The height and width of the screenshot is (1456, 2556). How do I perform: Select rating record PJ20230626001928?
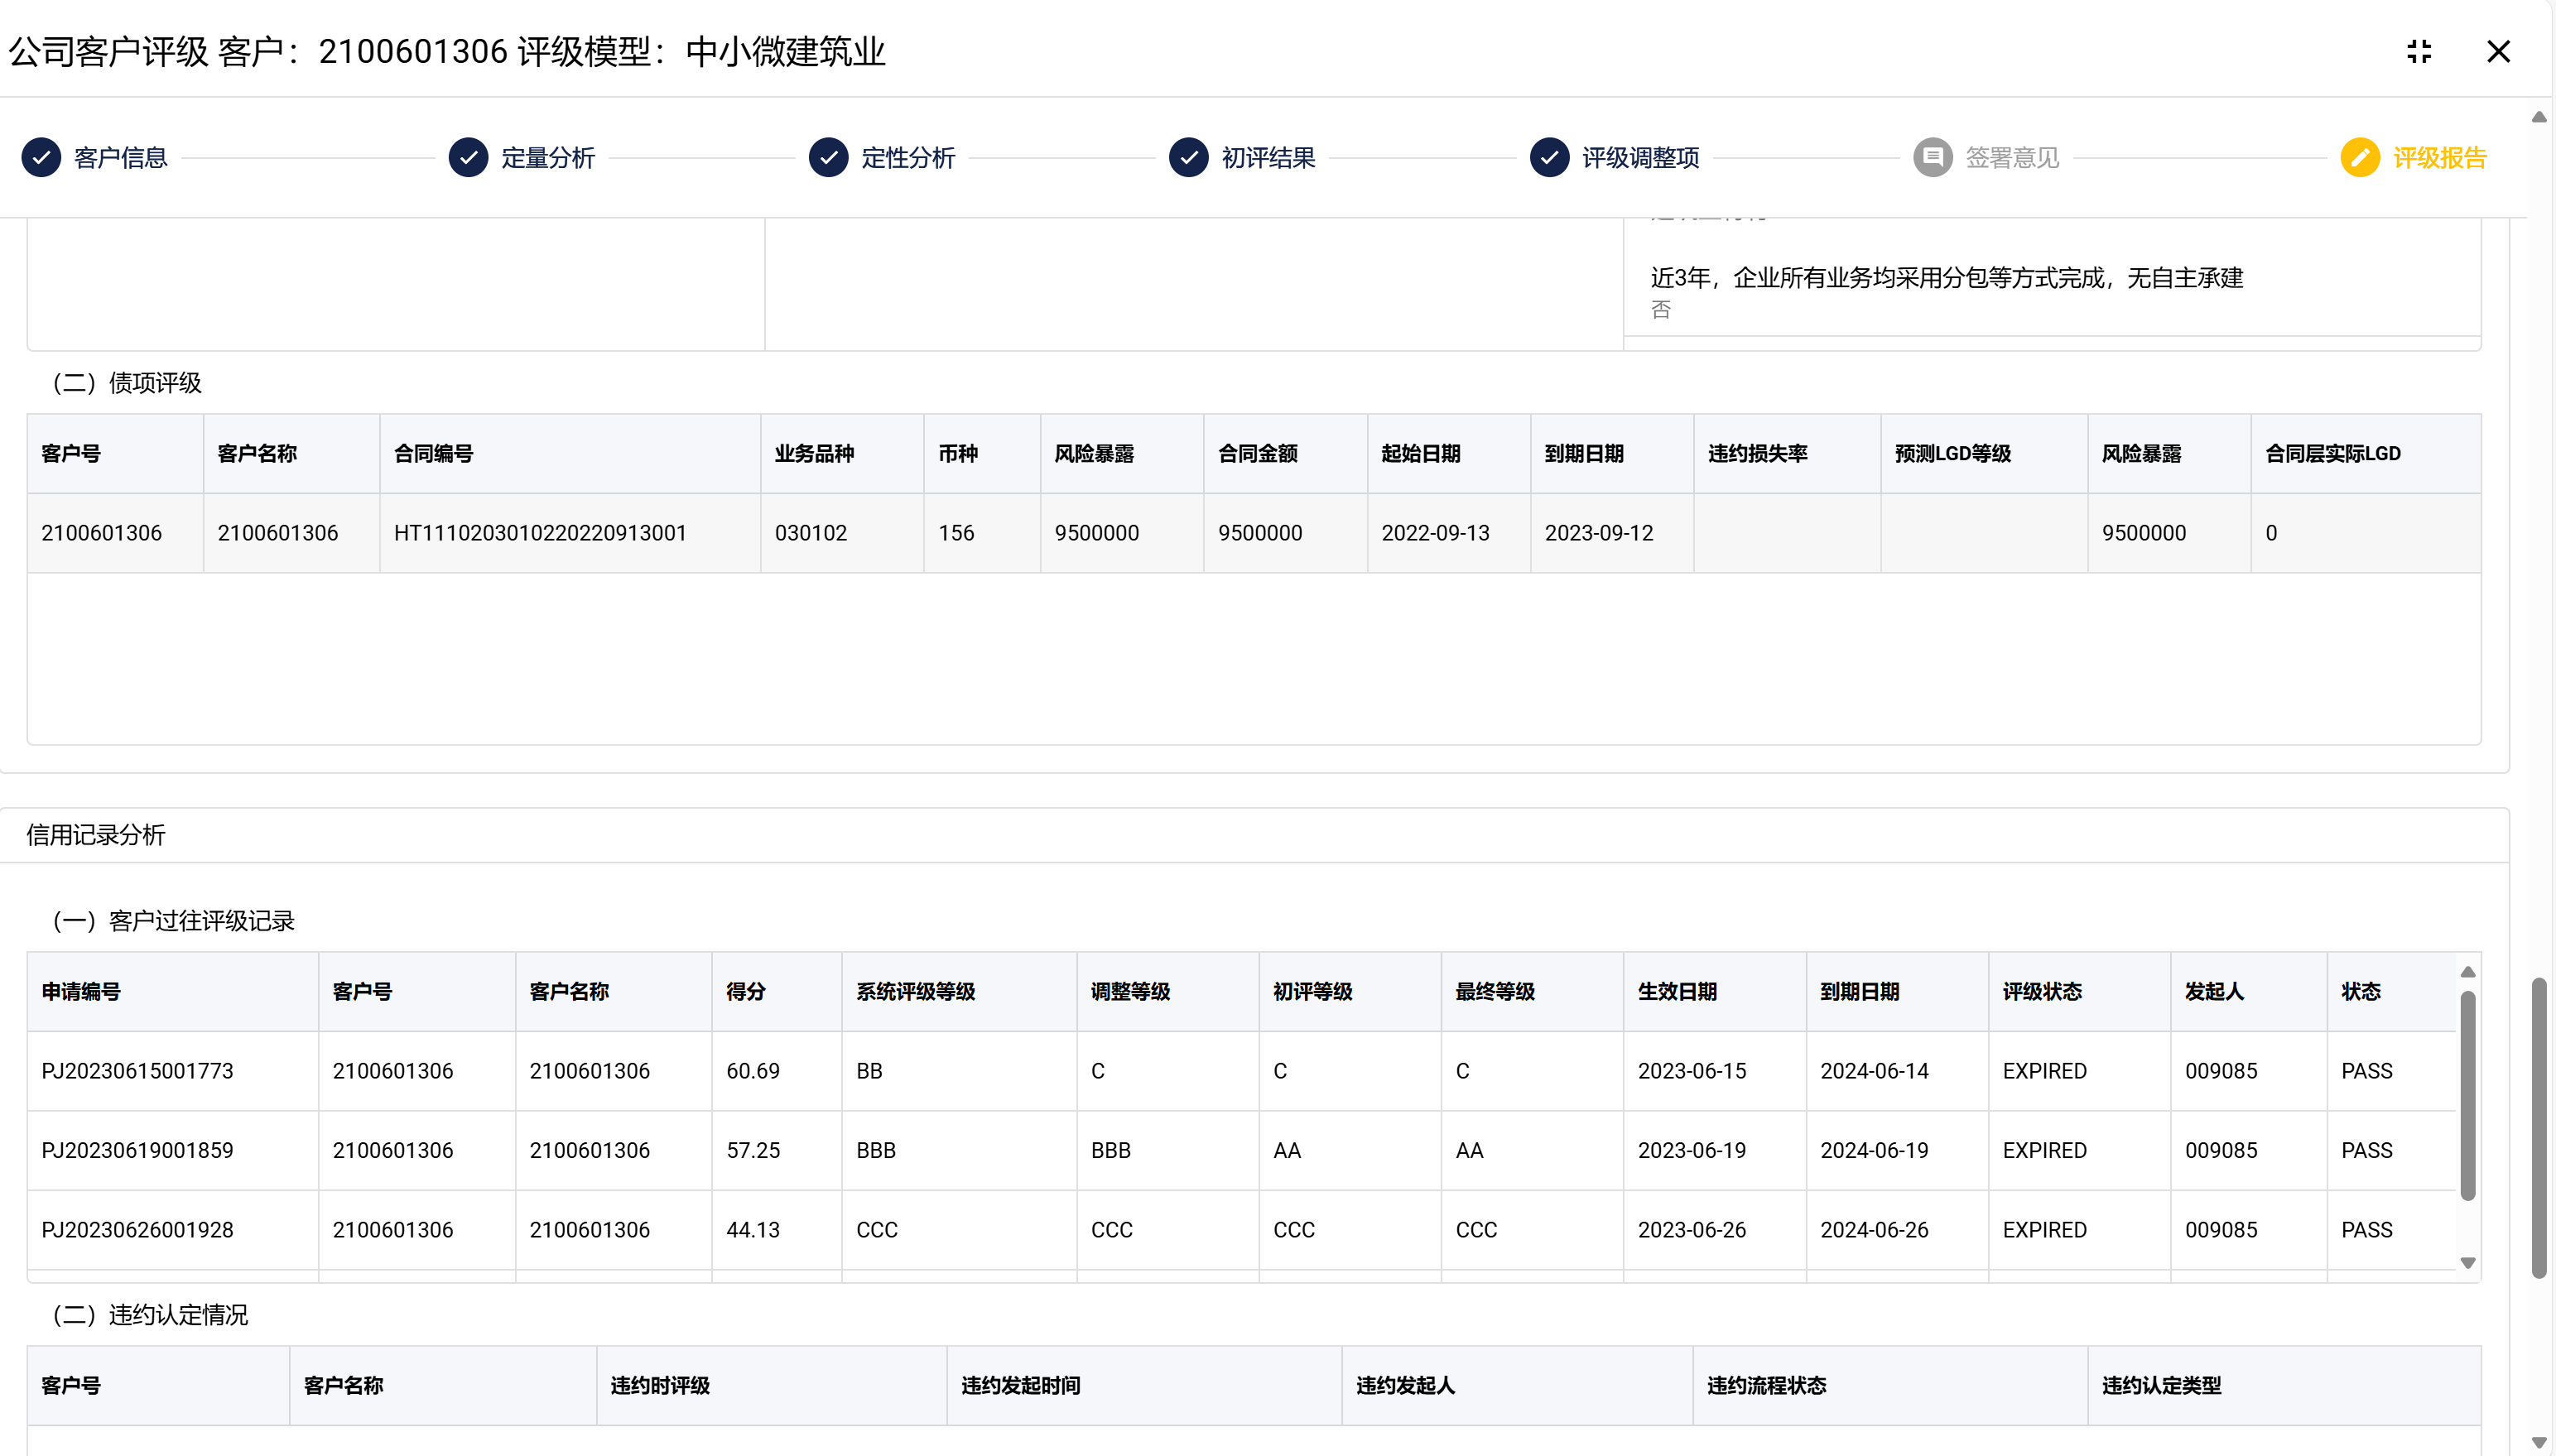tap(137, 1230)
